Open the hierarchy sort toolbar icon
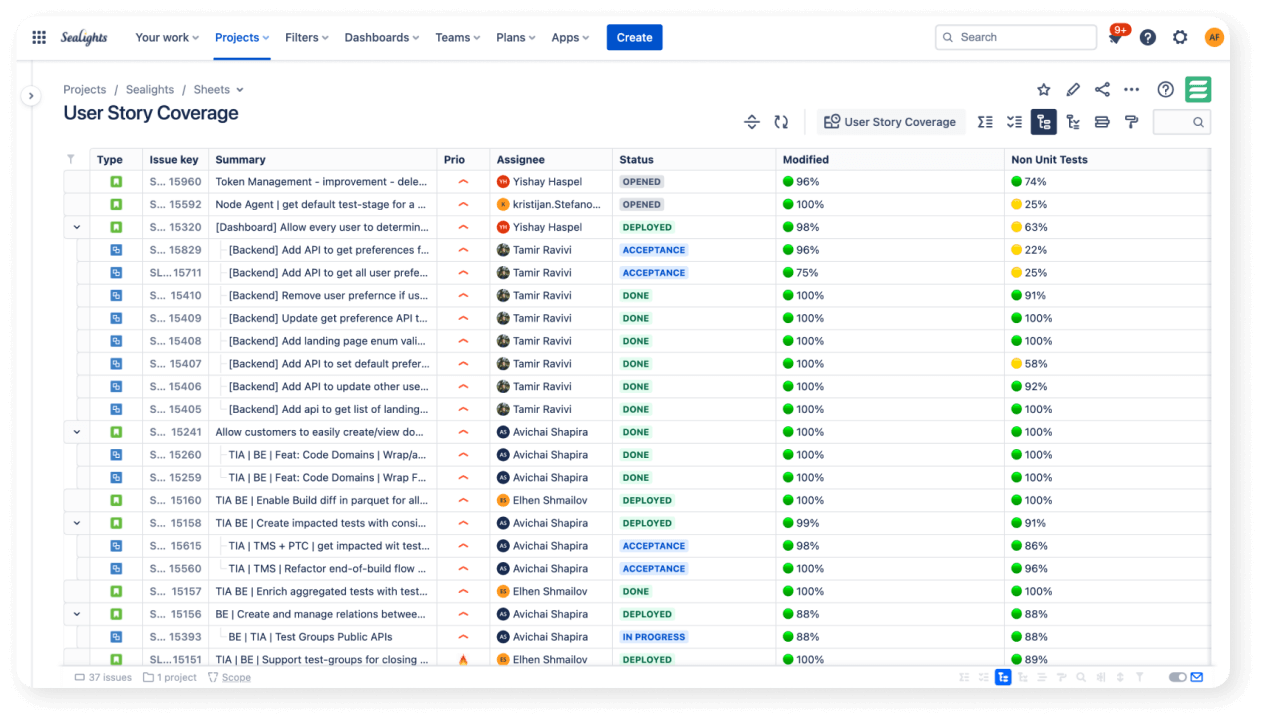 tap(1072, 121)
